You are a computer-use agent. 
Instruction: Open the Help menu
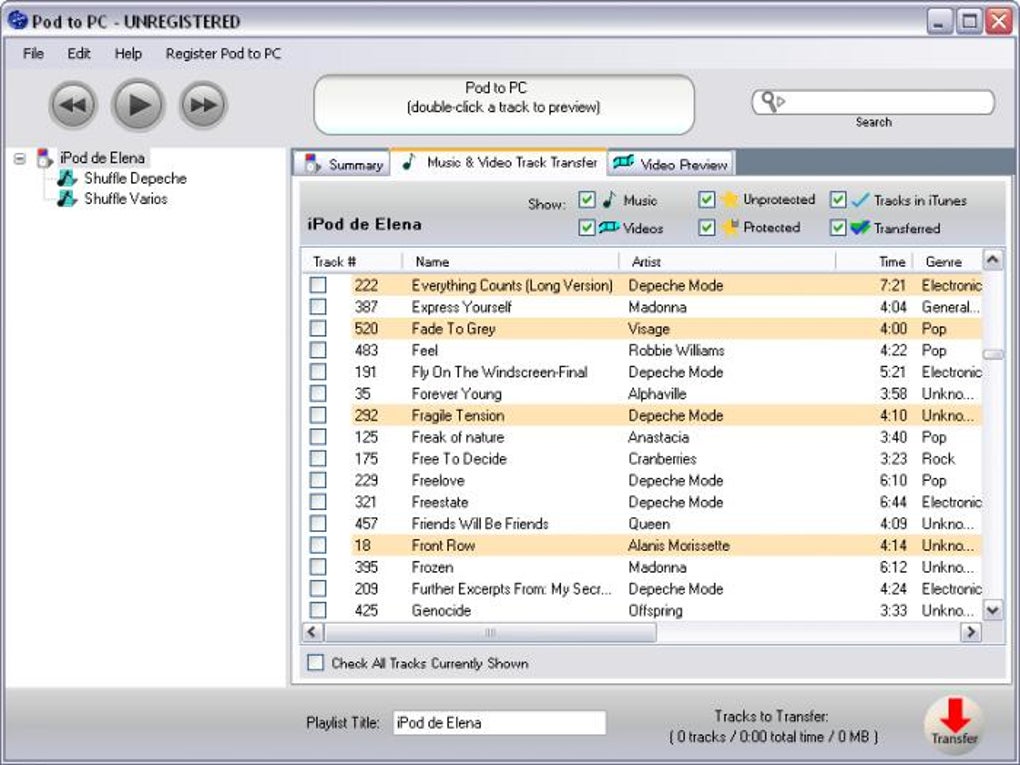(x=128, y=53)
